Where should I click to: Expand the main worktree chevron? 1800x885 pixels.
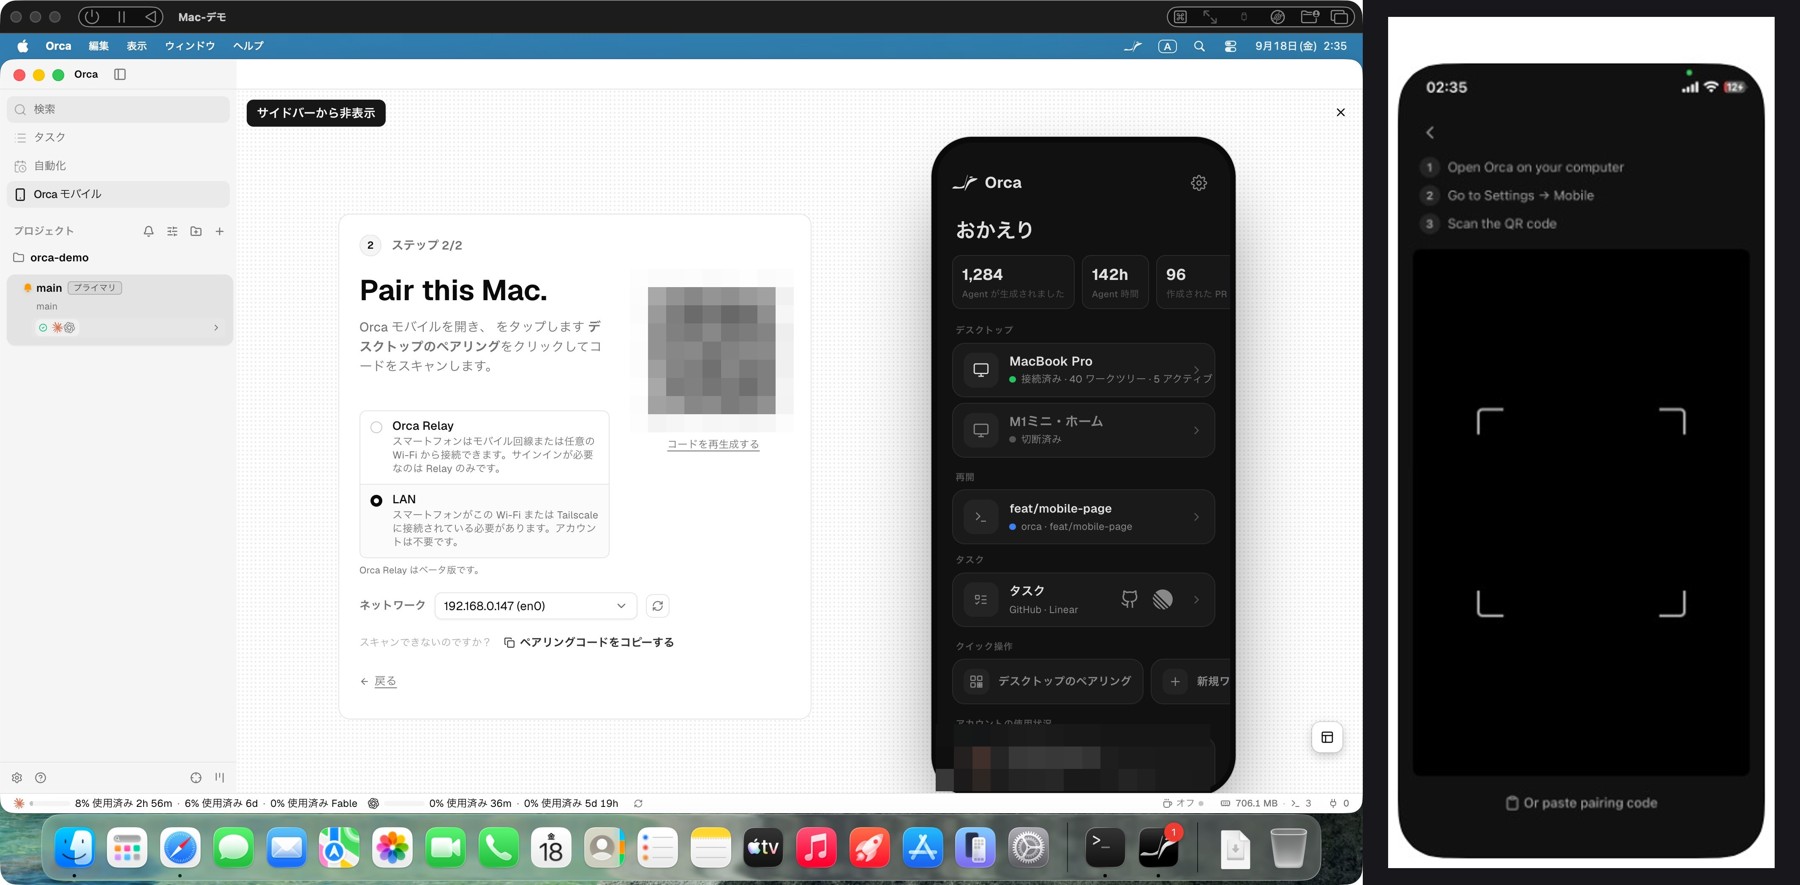pyautogui.click(x=216, y=328)
